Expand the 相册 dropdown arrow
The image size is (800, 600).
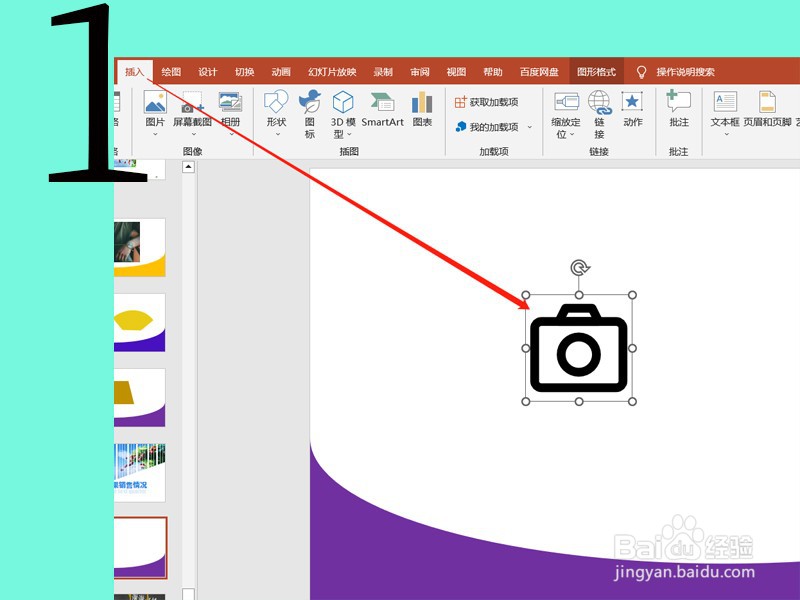pos(231,134)
